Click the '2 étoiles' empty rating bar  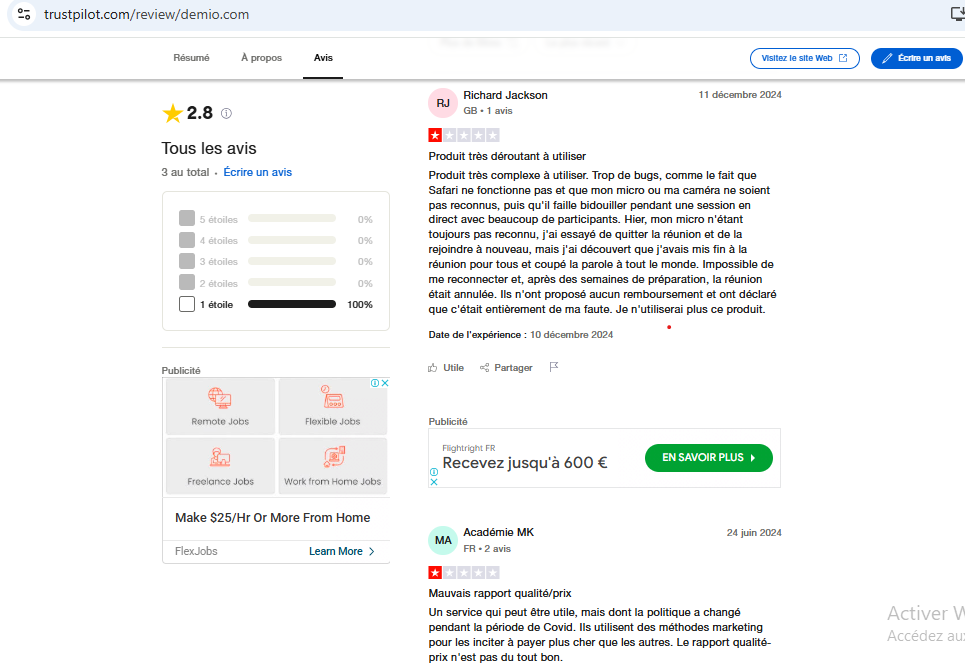[292, 282]
